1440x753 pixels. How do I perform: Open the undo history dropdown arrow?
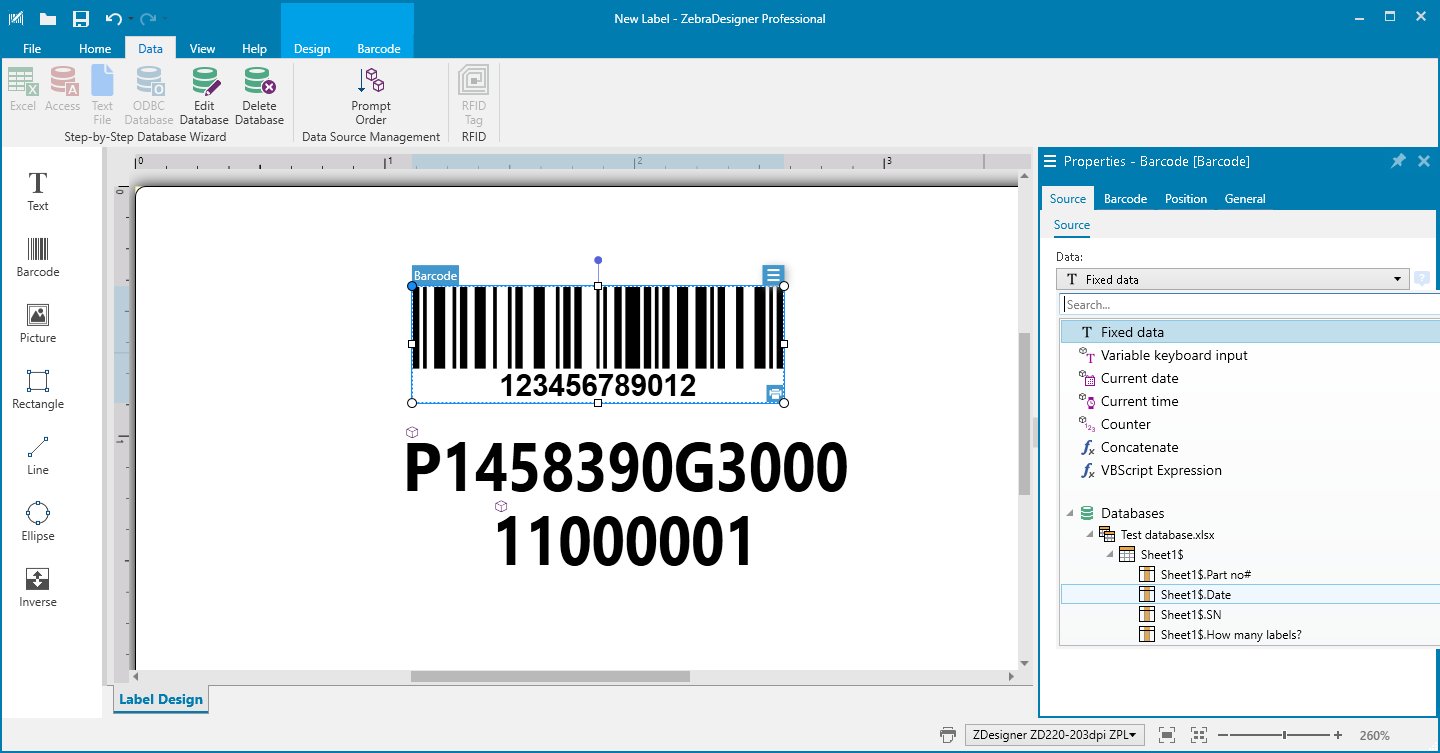(130, 19)
